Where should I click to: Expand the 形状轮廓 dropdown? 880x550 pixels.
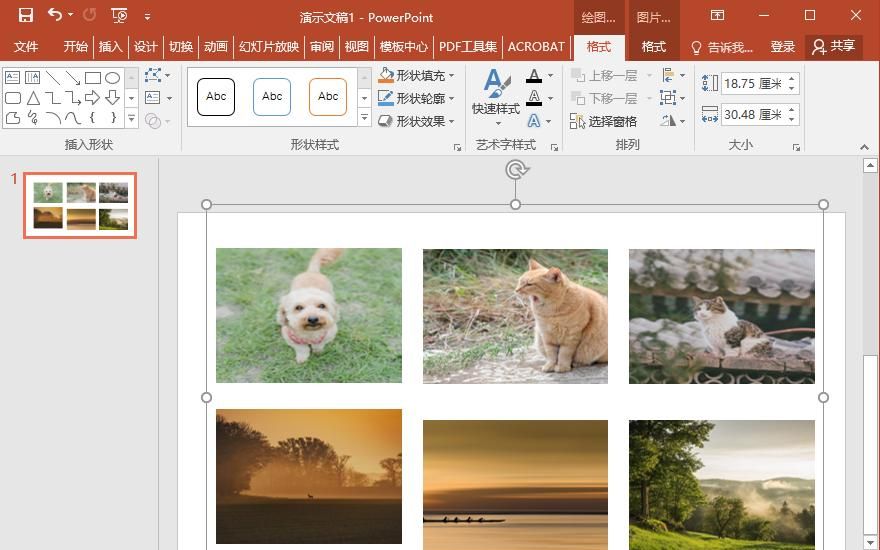point(452,98)
